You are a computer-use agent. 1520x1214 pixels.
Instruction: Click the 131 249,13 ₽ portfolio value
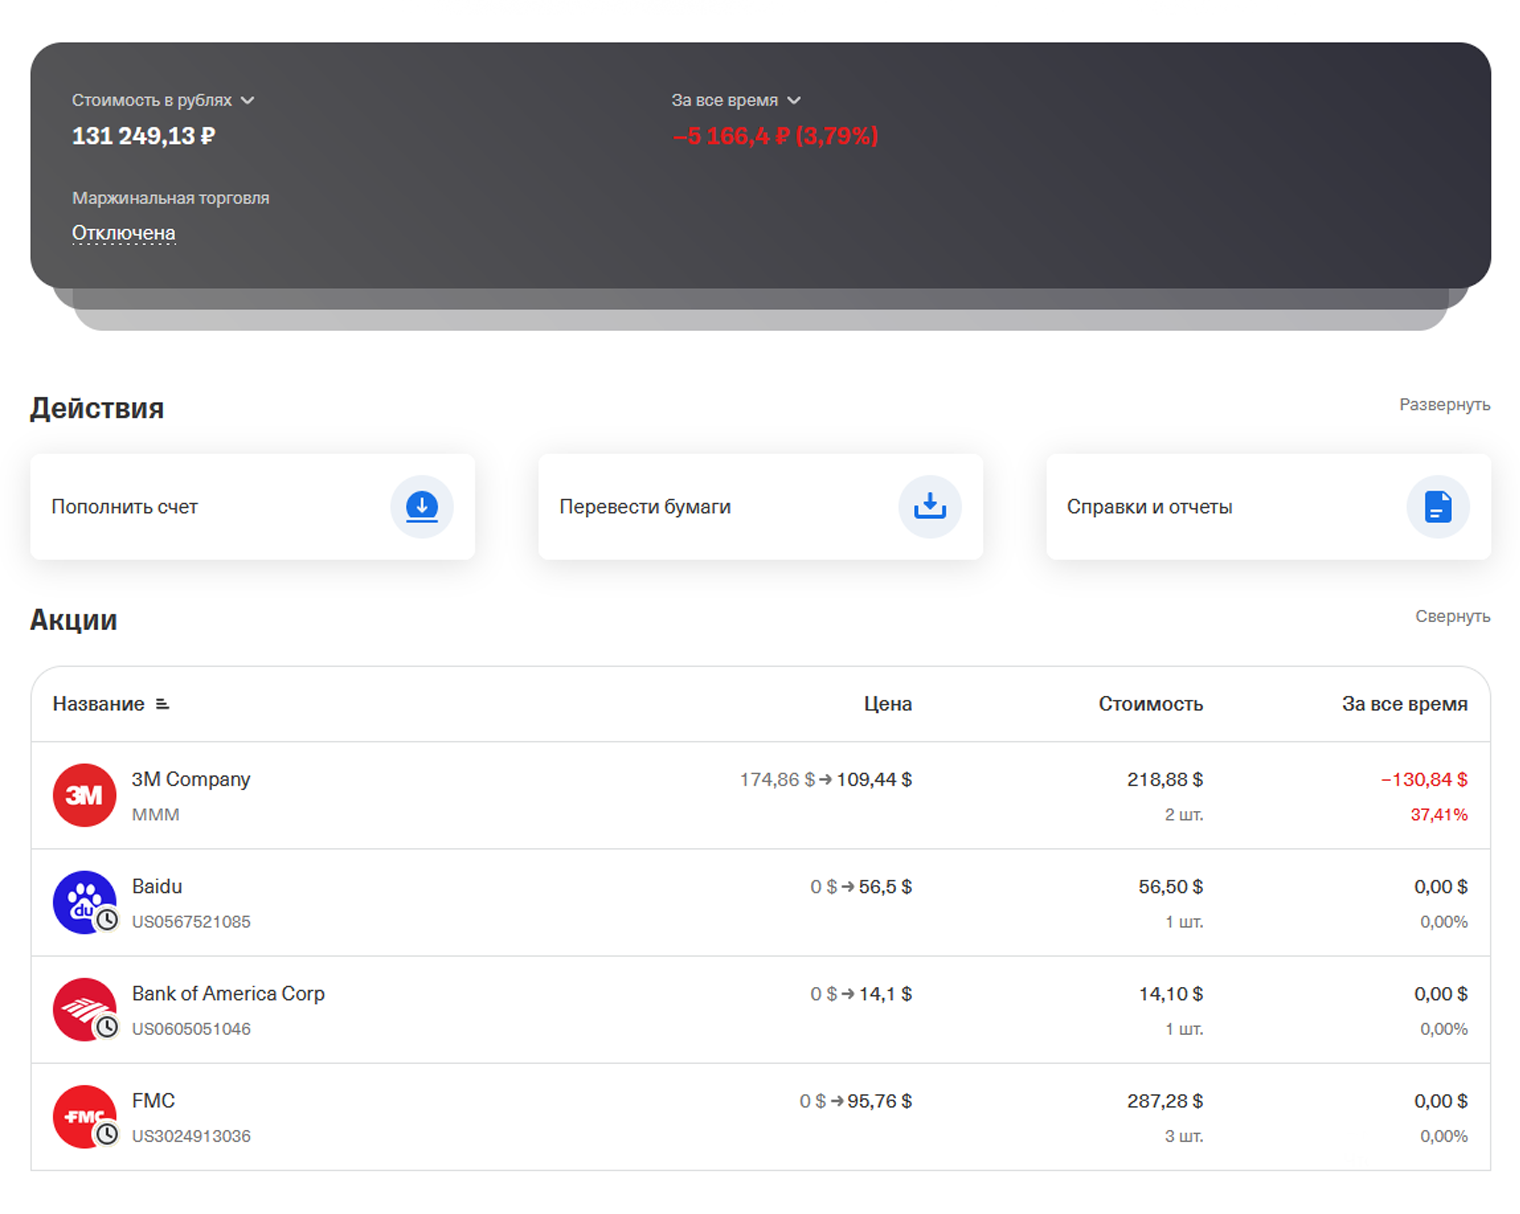[143, 136]
